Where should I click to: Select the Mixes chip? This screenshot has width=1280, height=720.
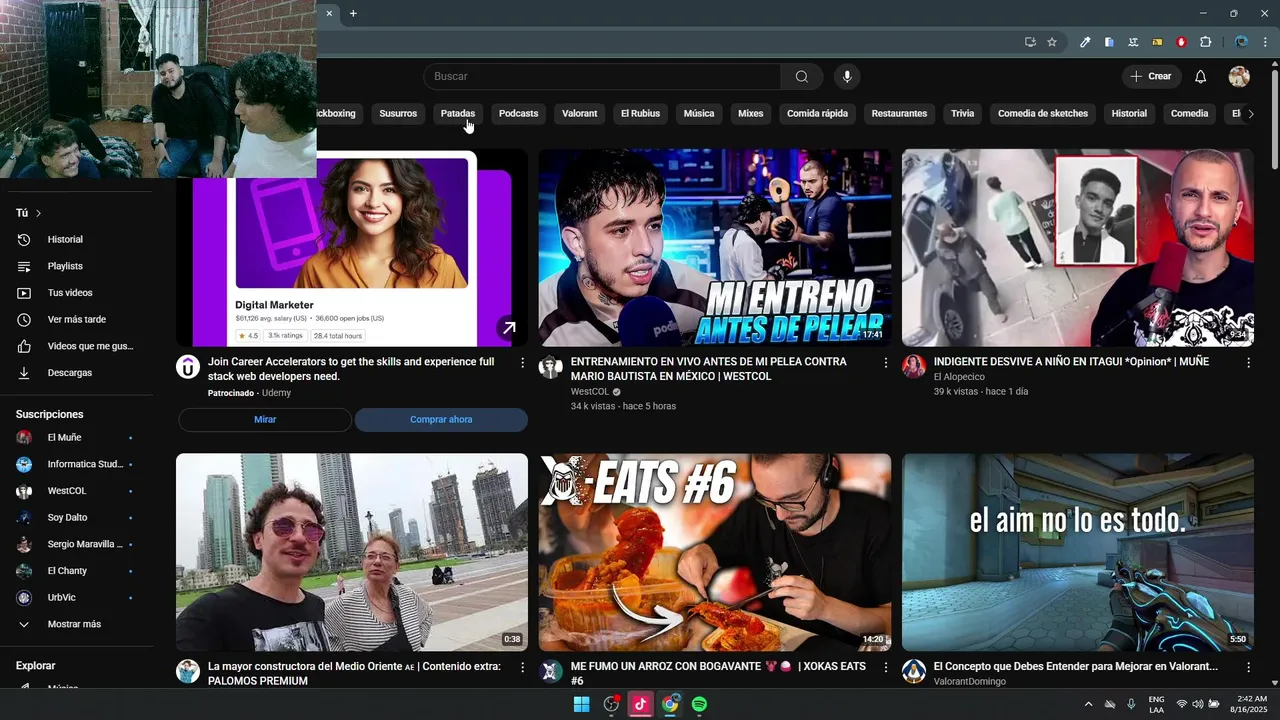750,114
